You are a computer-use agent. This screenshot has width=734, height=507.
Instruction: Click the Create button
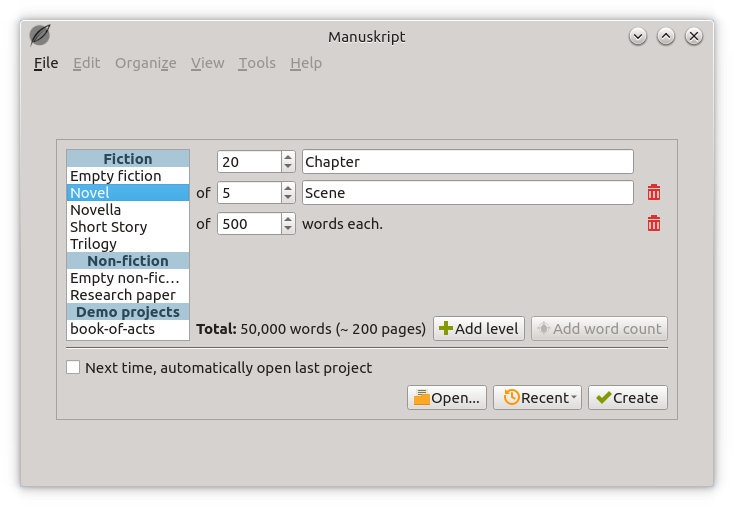pyautogui.click(x=628, y=397)
